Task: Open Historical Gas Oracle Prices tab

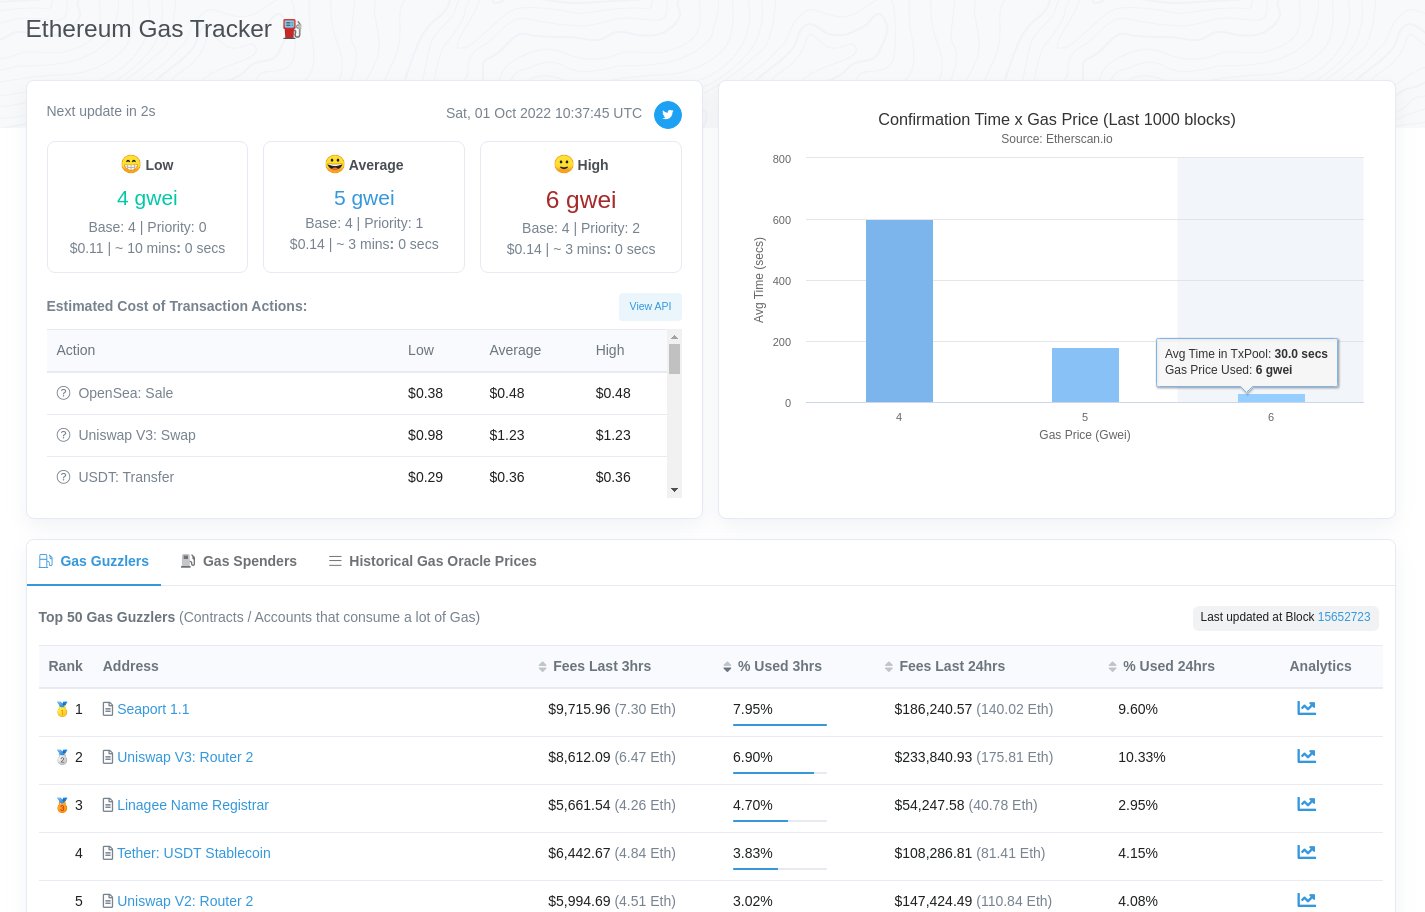Action: point(433,561)
